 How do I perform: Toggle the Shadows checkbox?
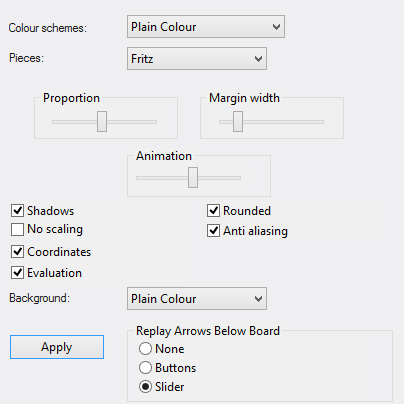(17, 211)
